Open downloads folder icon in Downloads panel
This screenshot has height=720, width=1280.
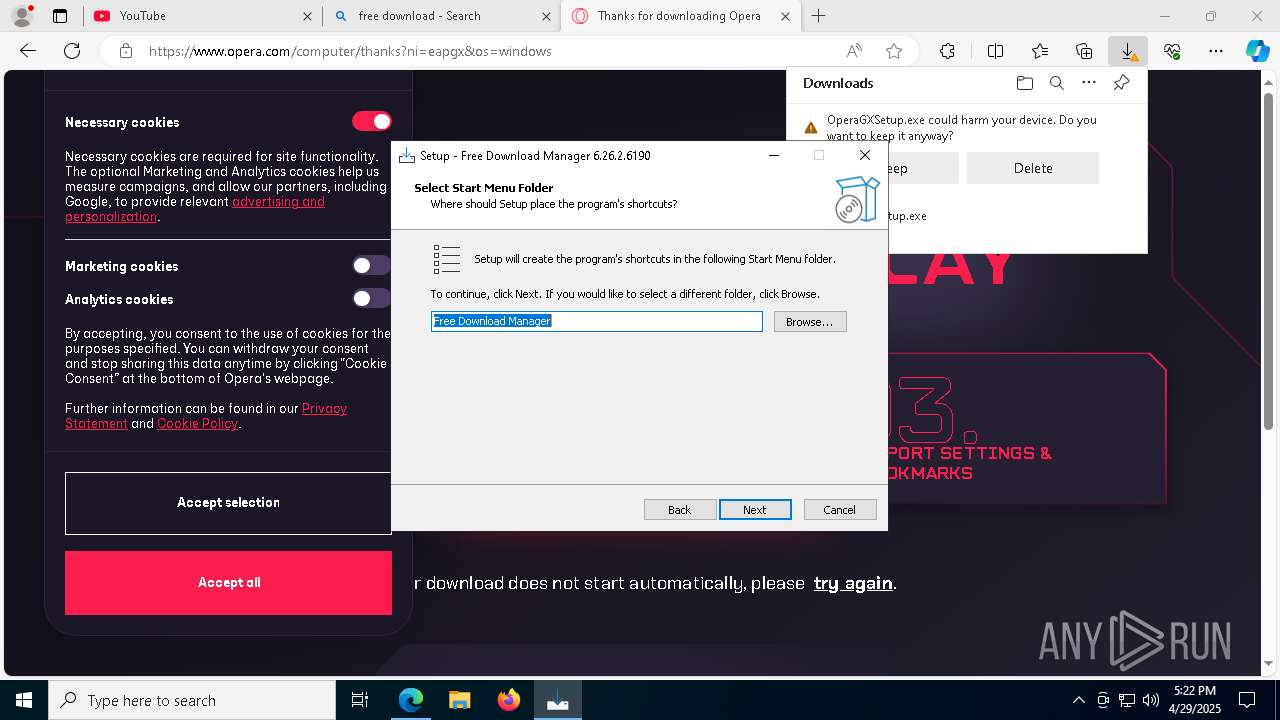(1024, 83)
